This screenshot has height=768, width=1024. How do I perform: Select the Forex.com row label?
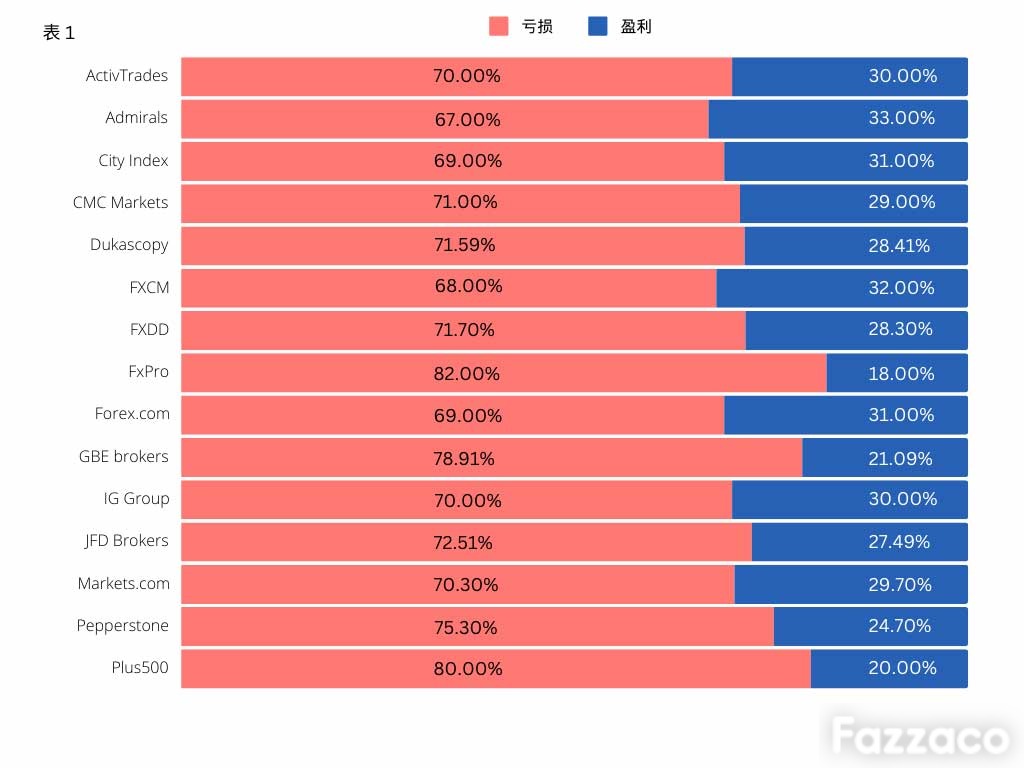click(132, 414)
